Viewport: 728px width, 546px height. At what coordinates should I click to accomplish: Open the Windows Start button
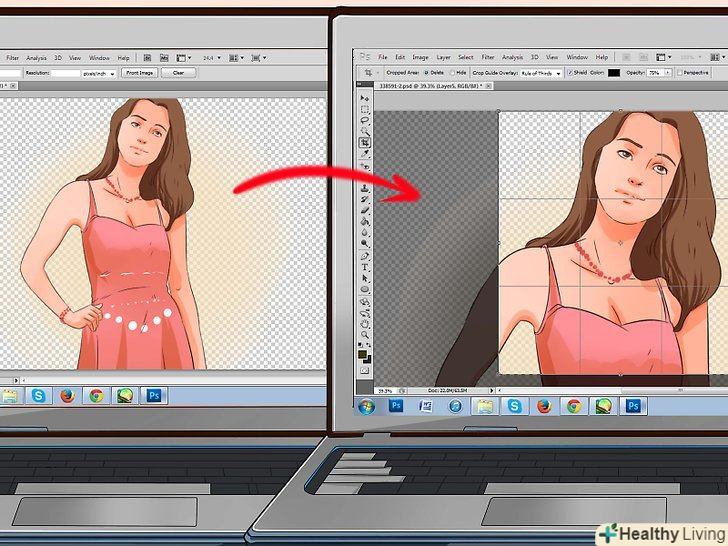(366, 407)
